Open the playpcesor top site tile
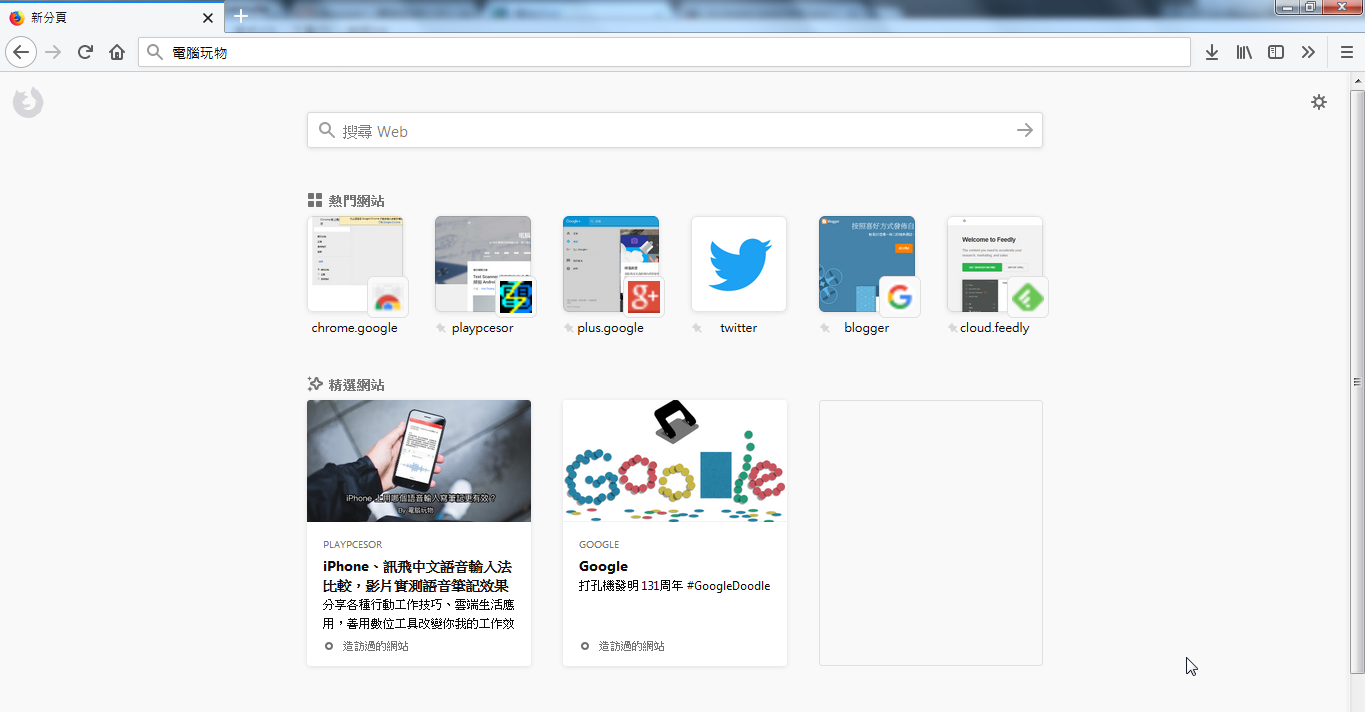 click(483, 264)
